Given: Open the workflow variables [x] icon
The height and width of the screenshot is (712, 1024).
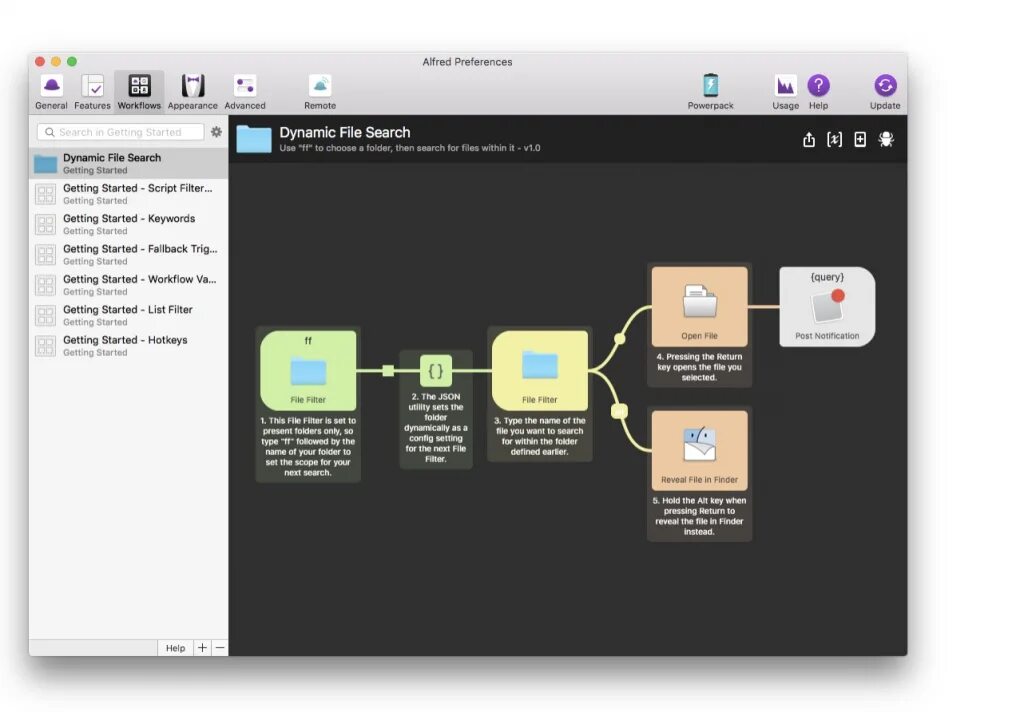Looking at the screenshot, I should click(834, 139).
